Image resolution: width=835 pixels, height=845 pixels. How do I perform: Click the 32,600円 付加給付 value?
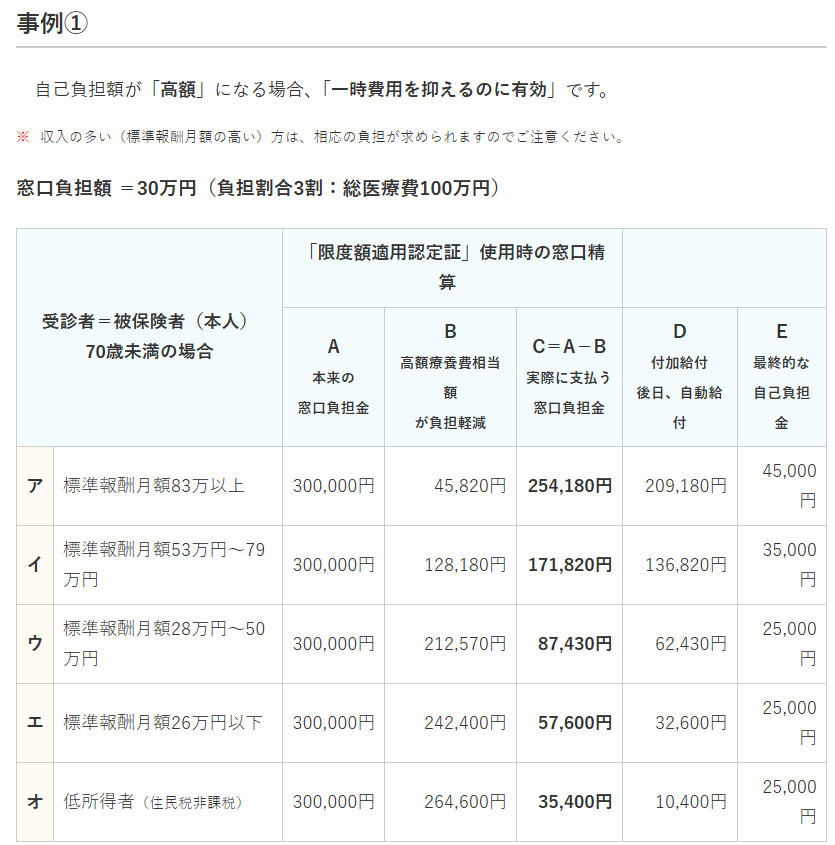(x=689, y=722)
